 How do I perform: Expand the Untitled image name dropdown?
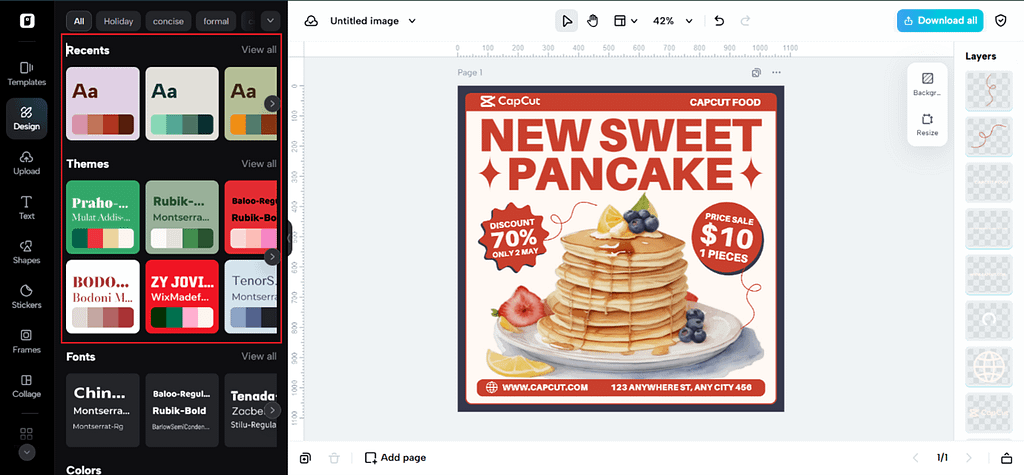pos(412,20)
